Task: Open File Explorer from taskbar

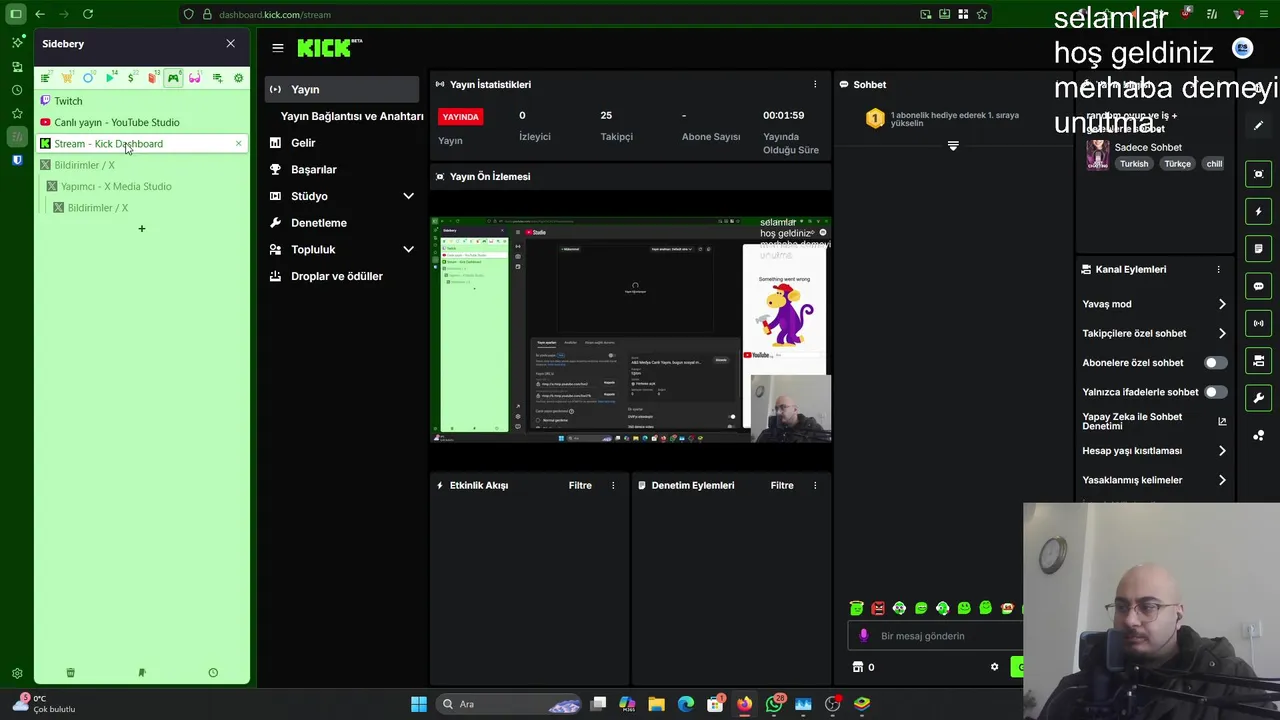Action: point(656,704)
